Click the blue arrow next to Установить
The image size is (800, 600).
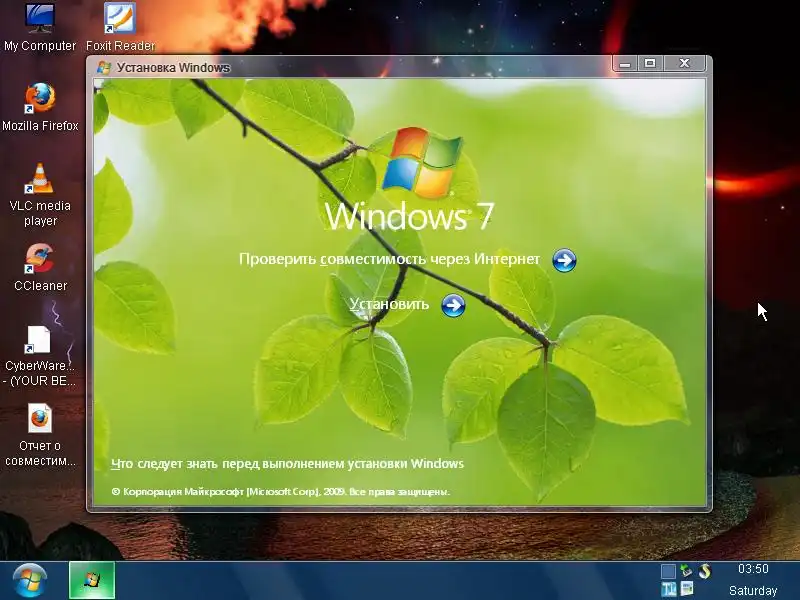[453, 305]
